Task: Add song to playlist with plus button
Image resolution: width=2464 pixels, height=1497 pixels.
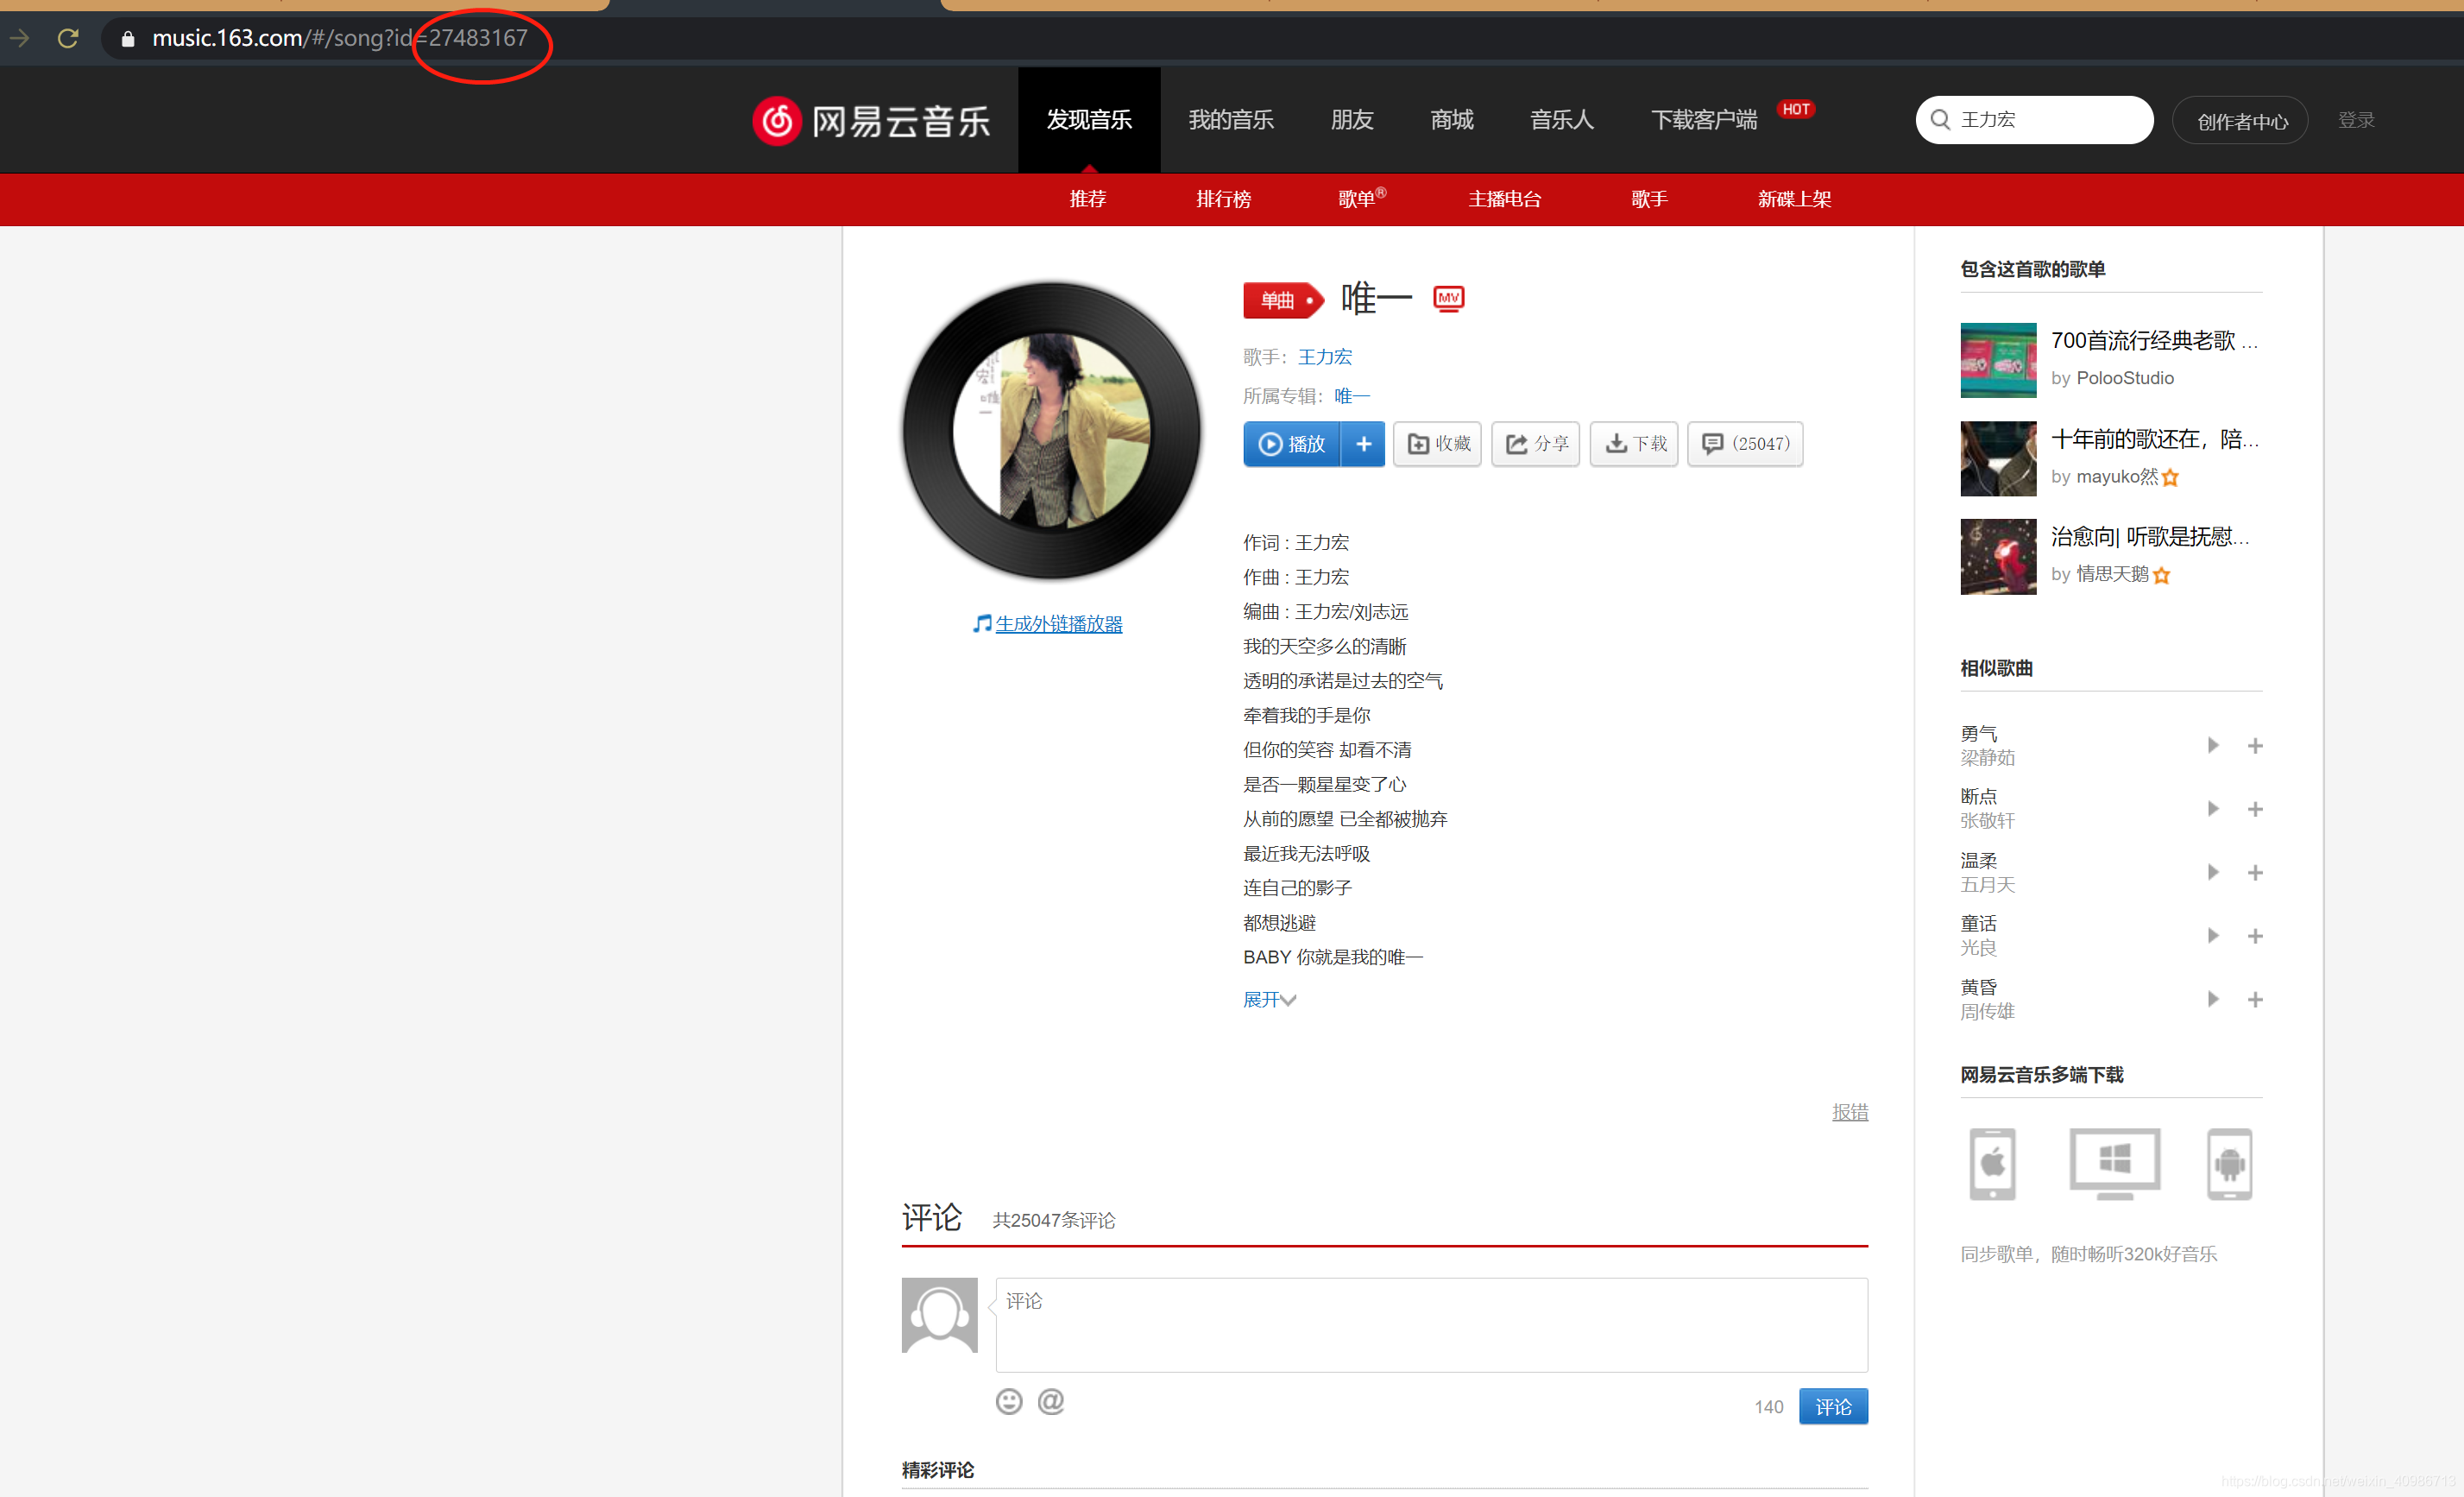Action: 1363,444
